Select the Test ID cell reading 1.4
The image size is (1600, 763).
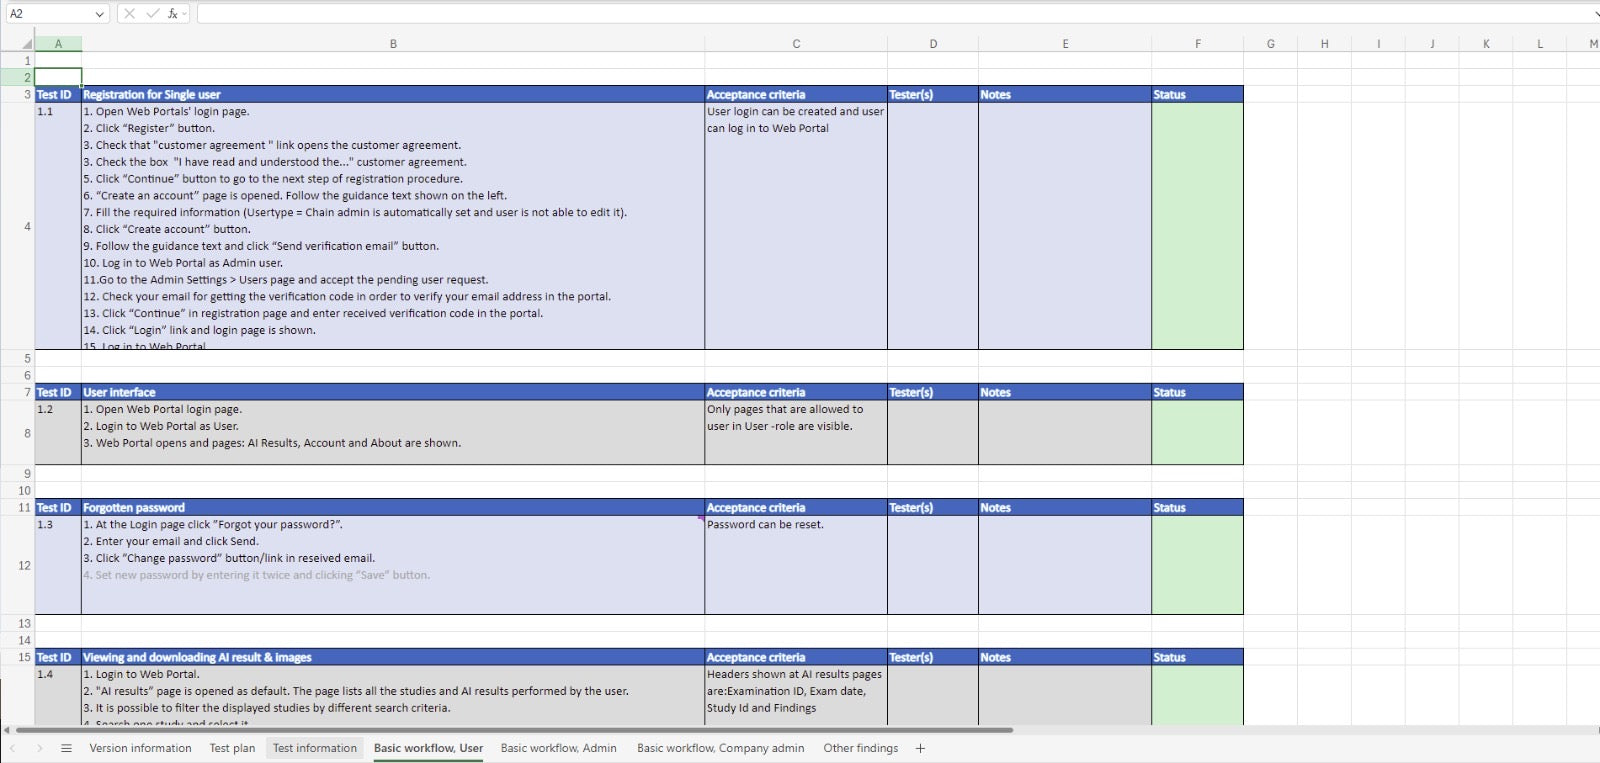58,695
